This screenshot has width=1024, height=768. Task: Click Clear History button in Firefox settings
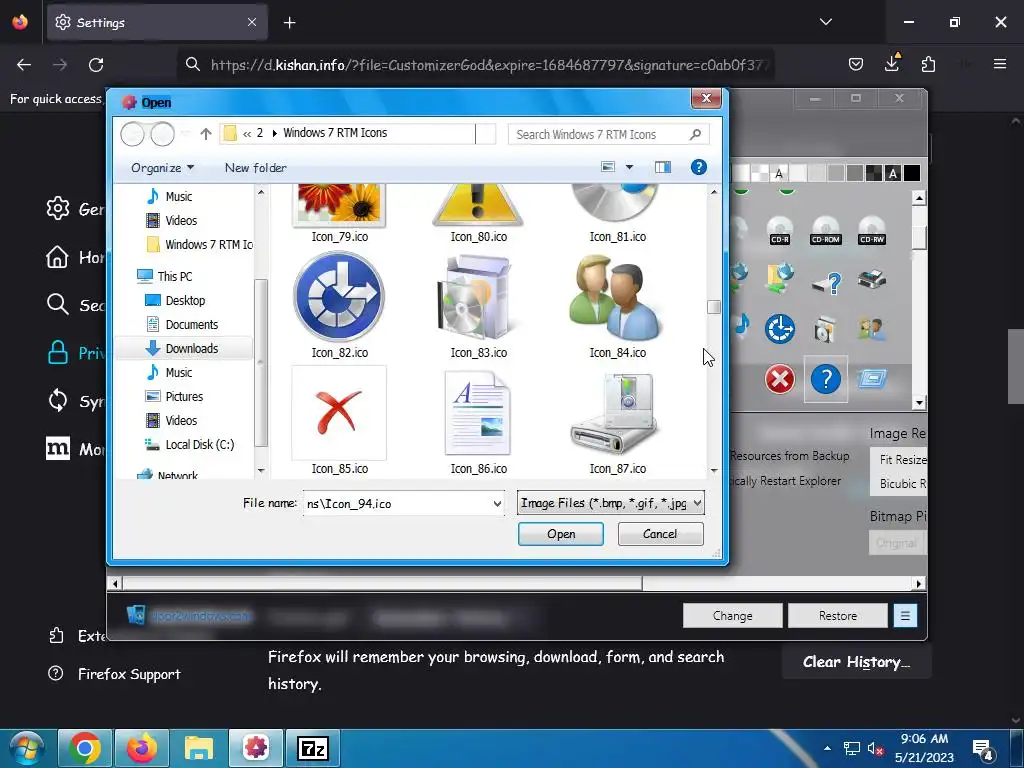pos(856,662)
